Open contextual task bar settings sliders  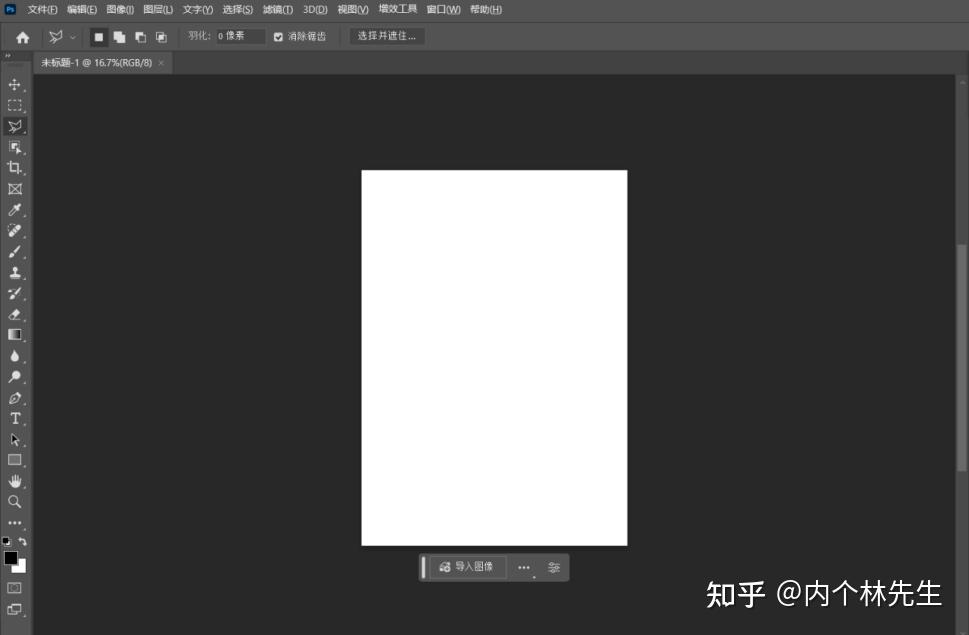click(554, 567)
